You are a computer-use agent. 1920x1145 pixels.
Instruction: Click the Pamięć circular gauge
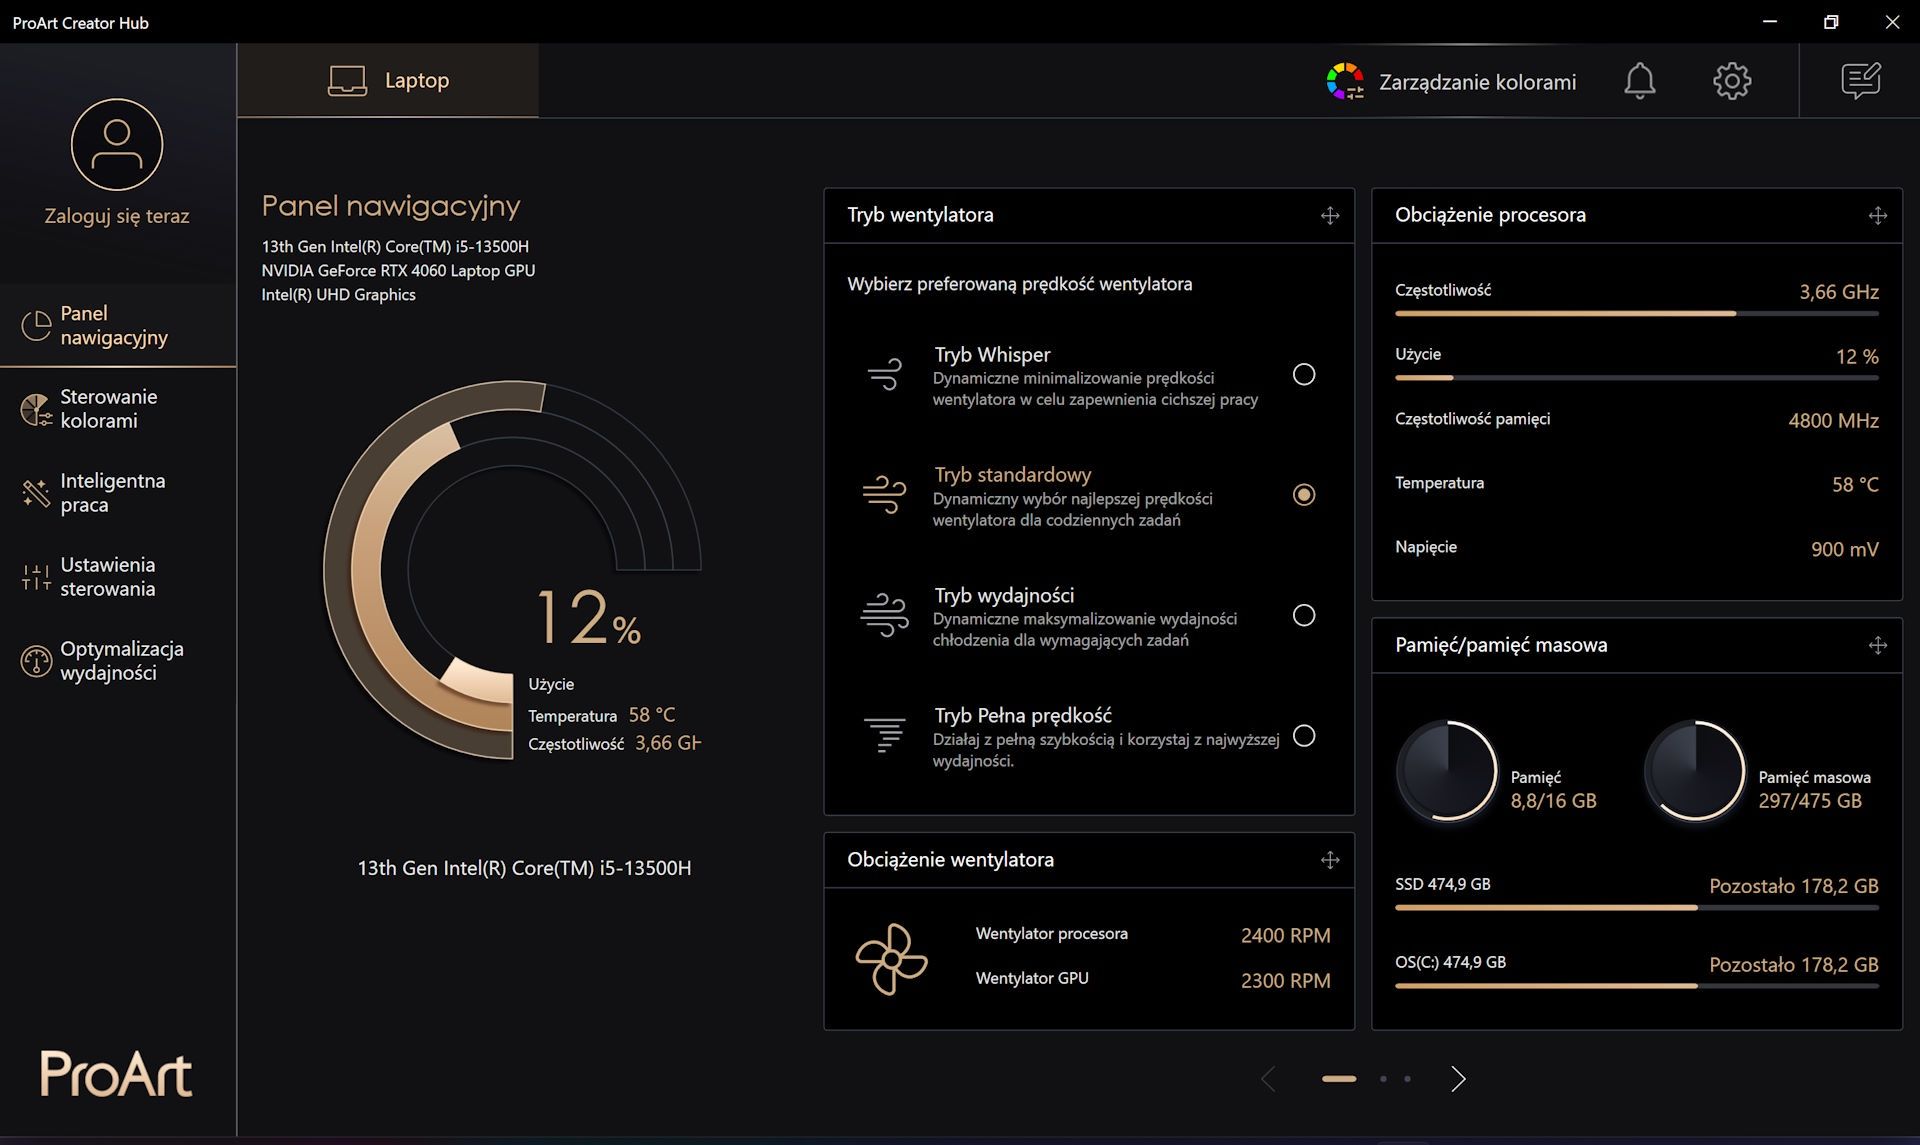coord(1447,770)
